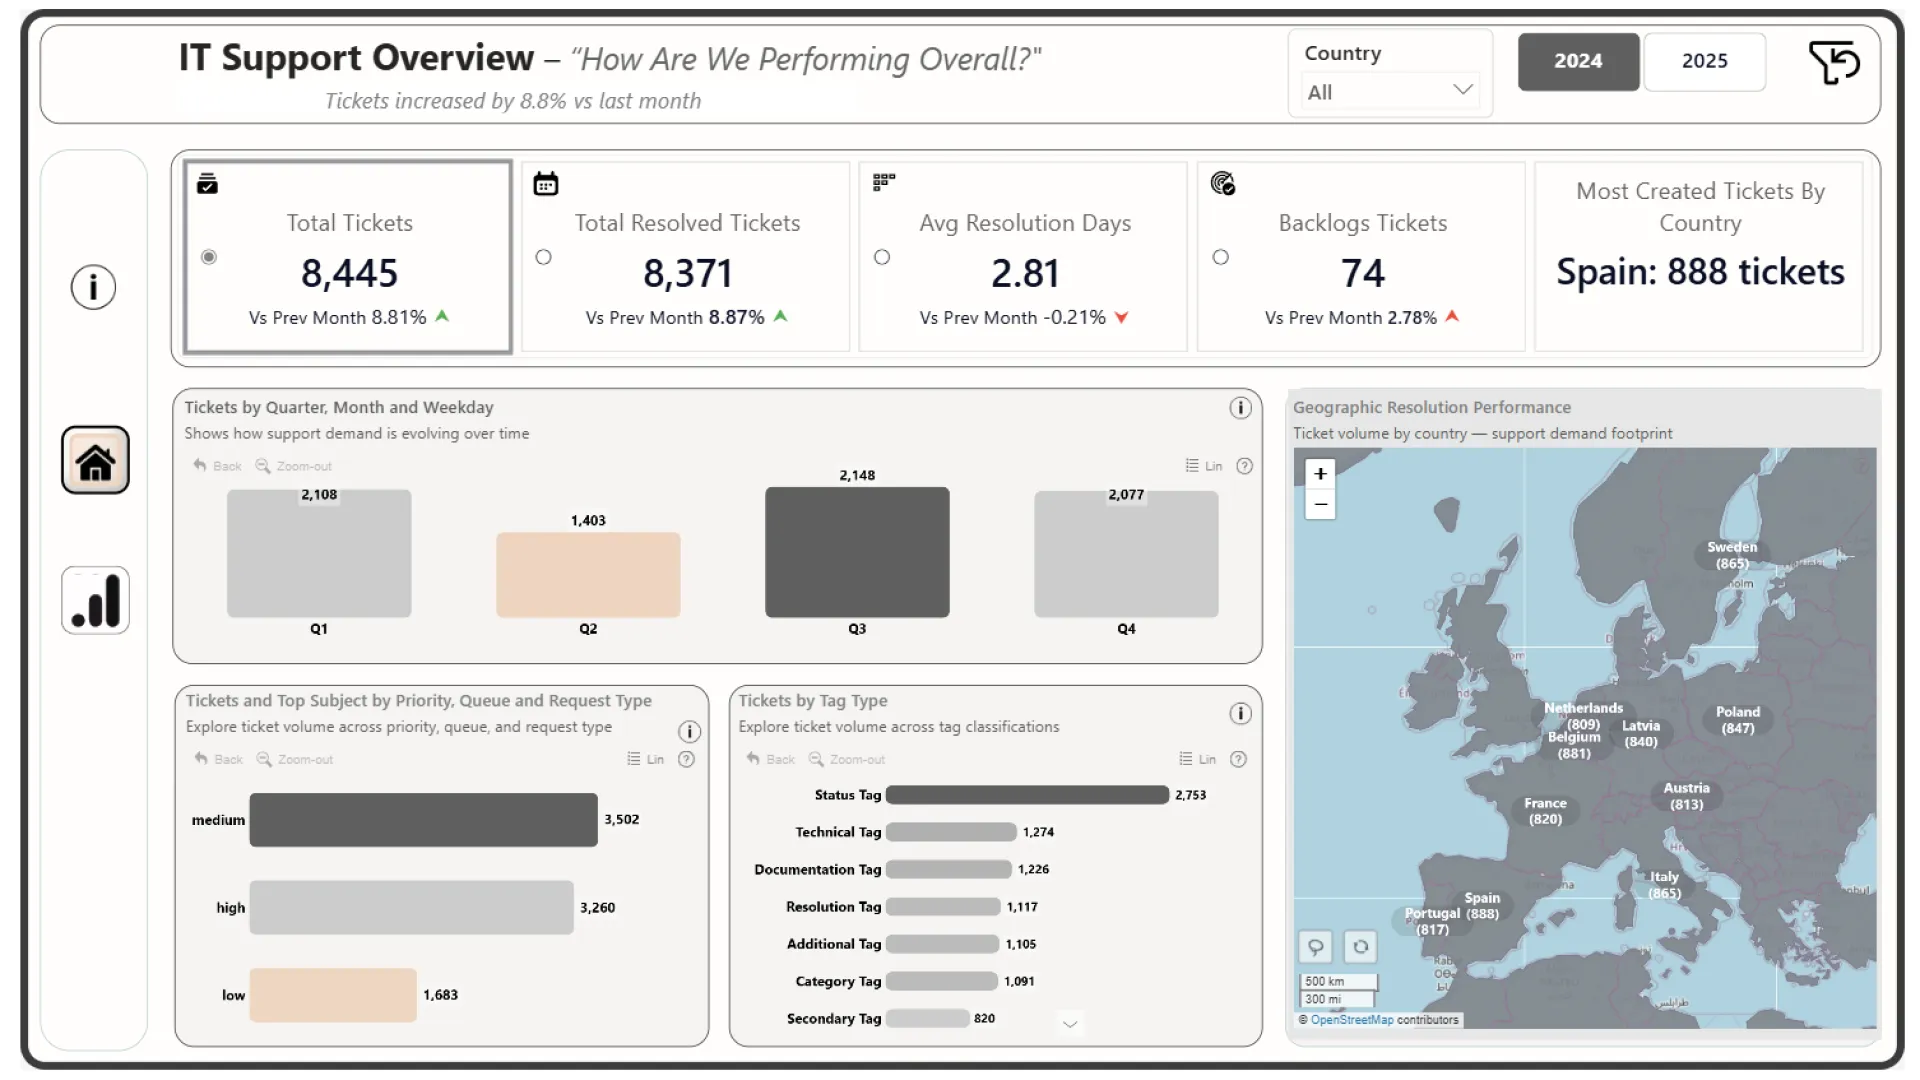
Task: Open info tooltip for Tickets by Quarter chart
Action: [1240, 407]
